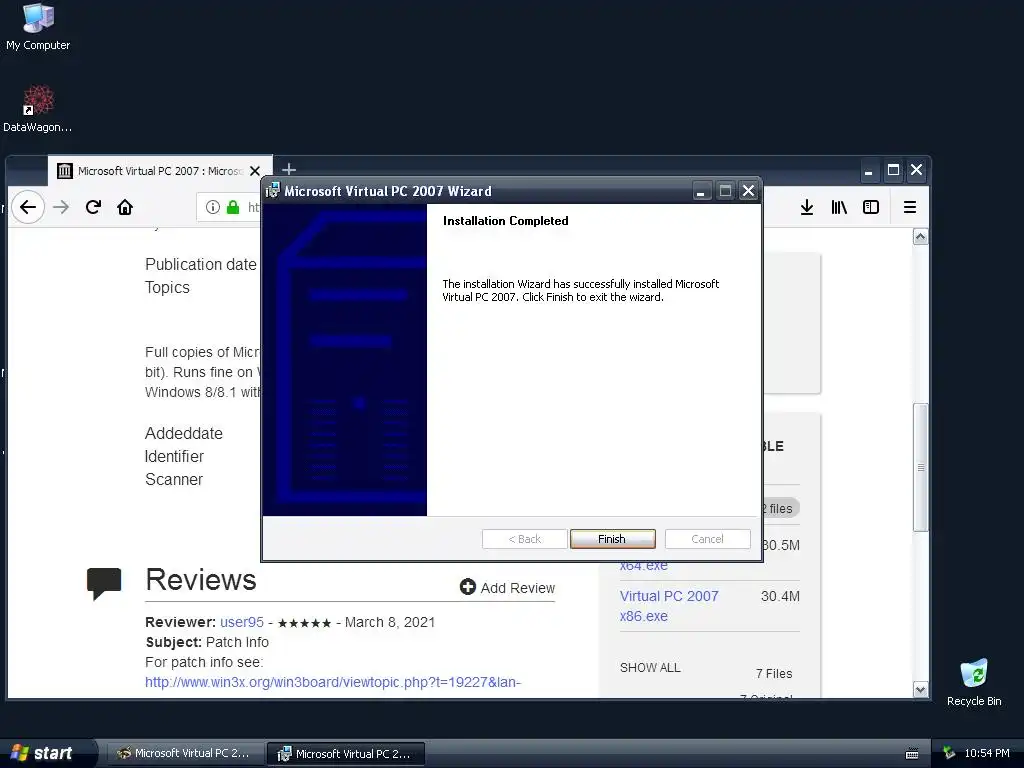Close the Microsoft Virtual PC 2007 tab
The image size is (1024, 768).
255,170
